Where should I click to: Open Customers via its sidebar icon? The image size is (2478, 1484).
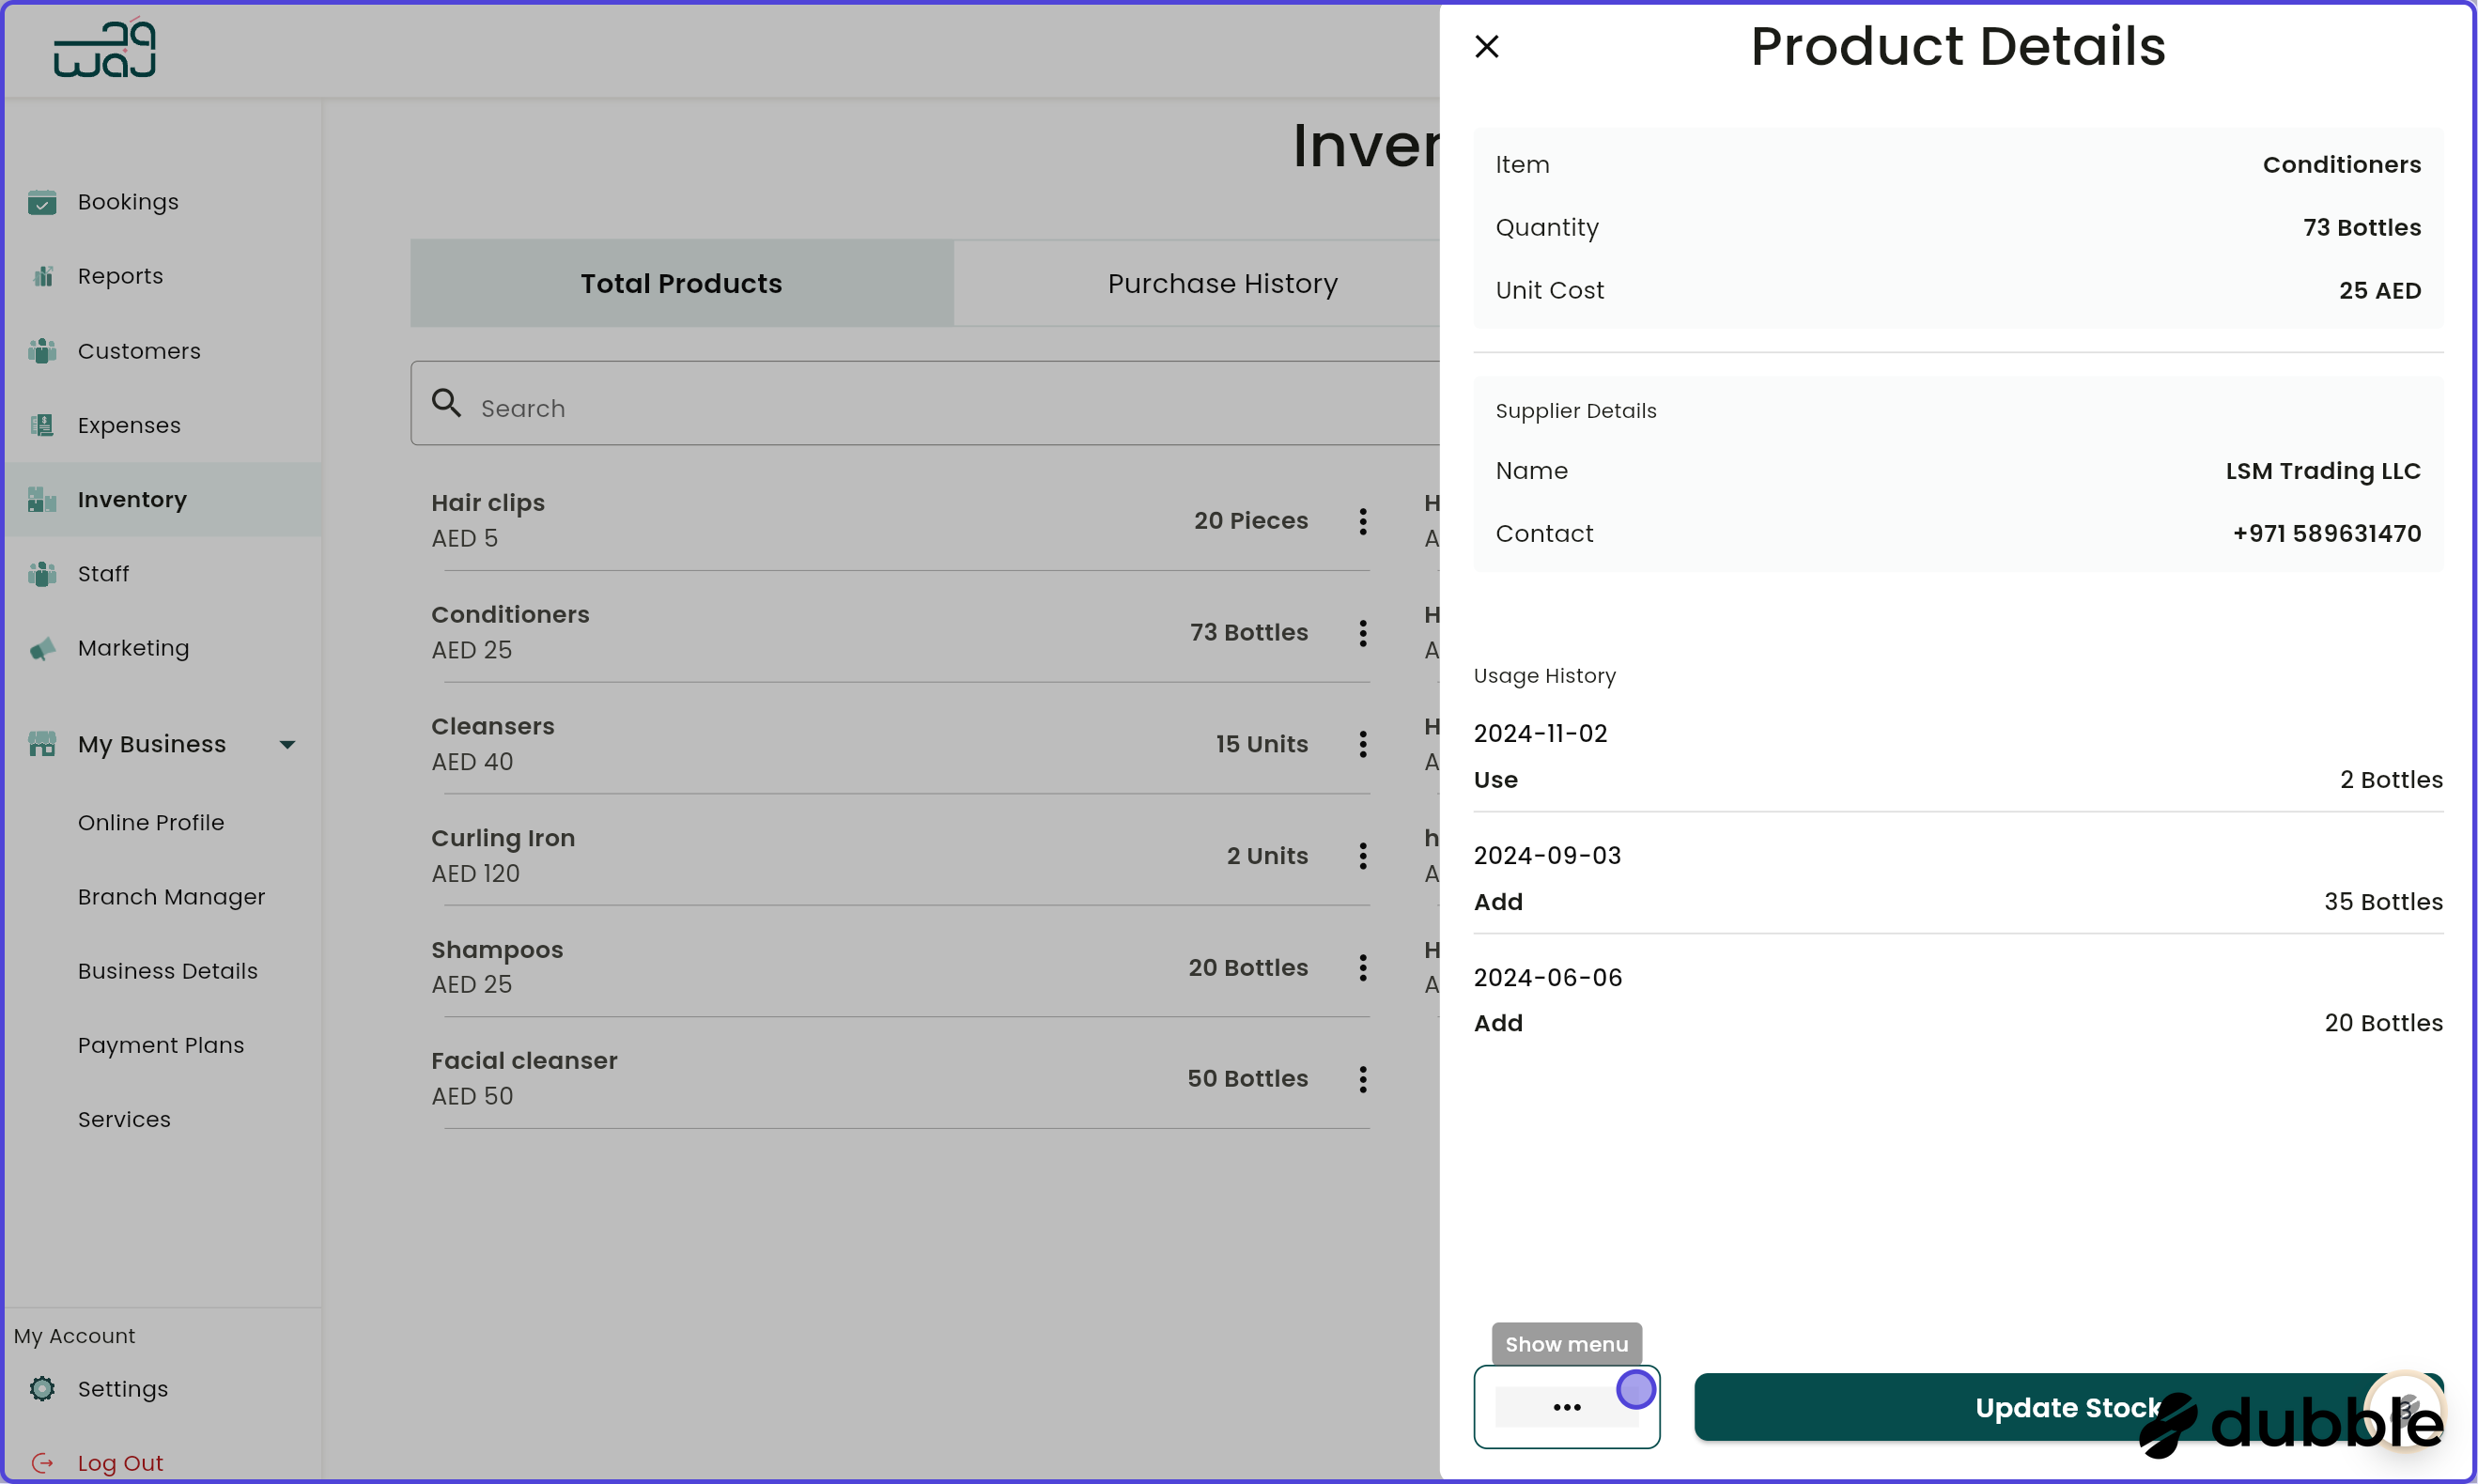[42, 351]
